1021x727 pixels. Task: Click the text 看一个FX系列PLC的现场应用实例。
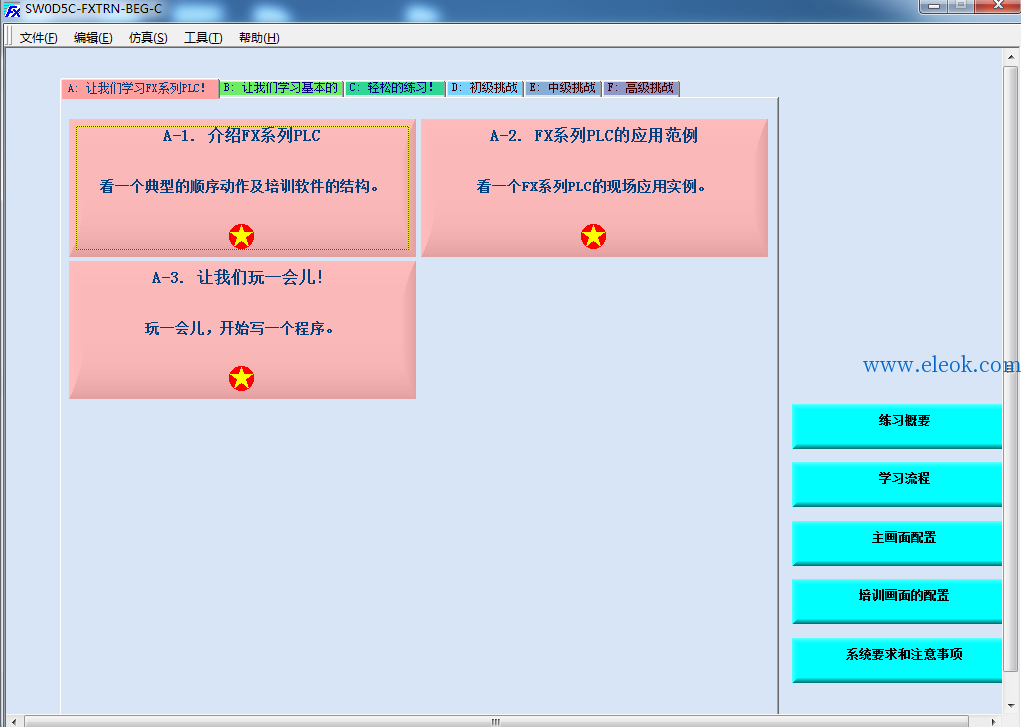pos(591,186)
